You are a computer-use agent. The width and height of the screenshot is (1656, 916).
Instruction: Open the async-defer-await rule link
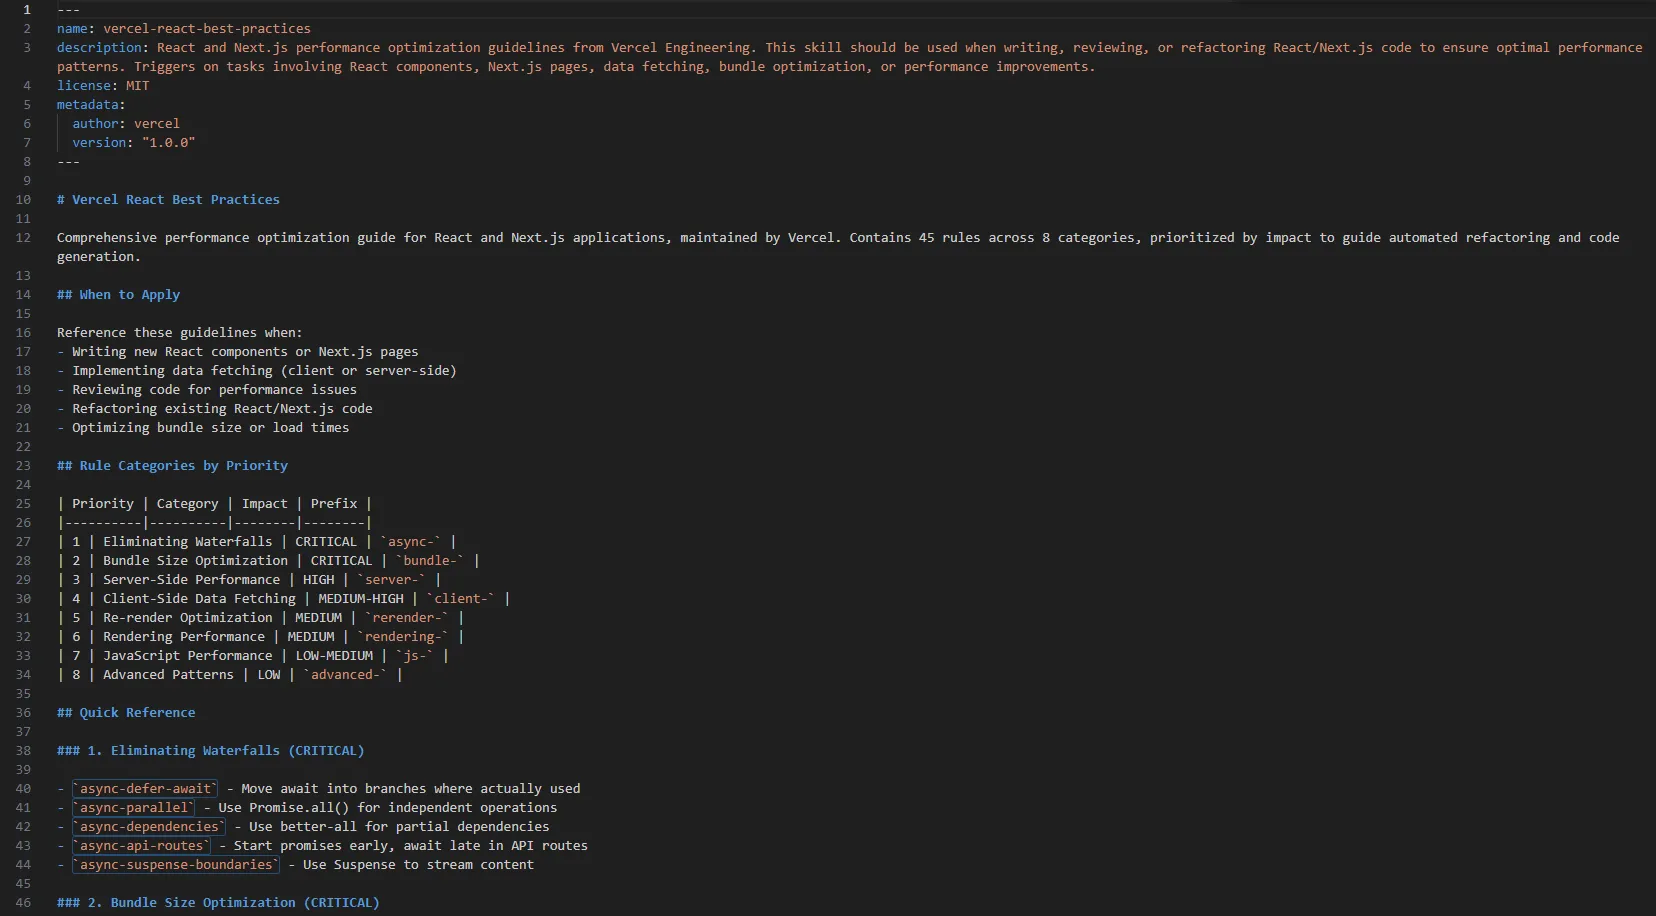145,789
